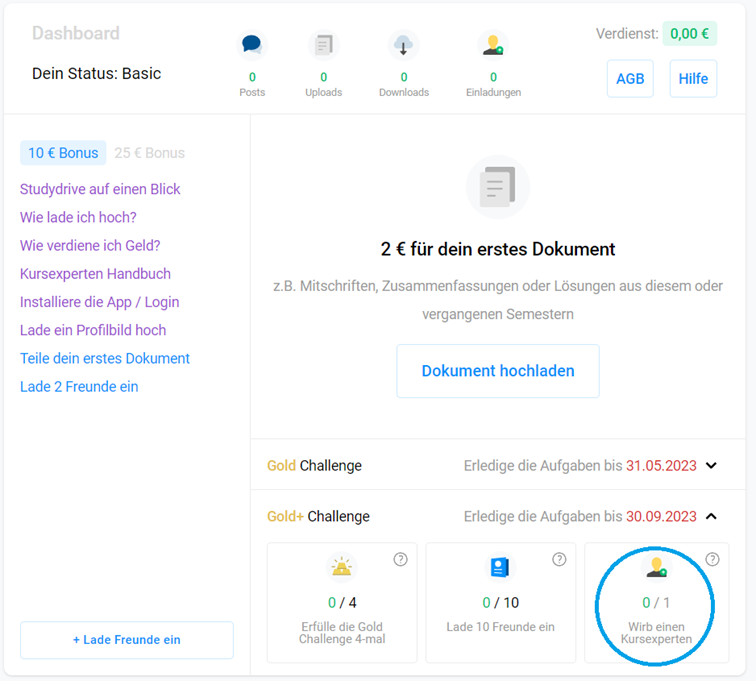The width and height of the screenshot is (756, 681).
Task: Click the Downloads cloud icon
Action: 403,45
